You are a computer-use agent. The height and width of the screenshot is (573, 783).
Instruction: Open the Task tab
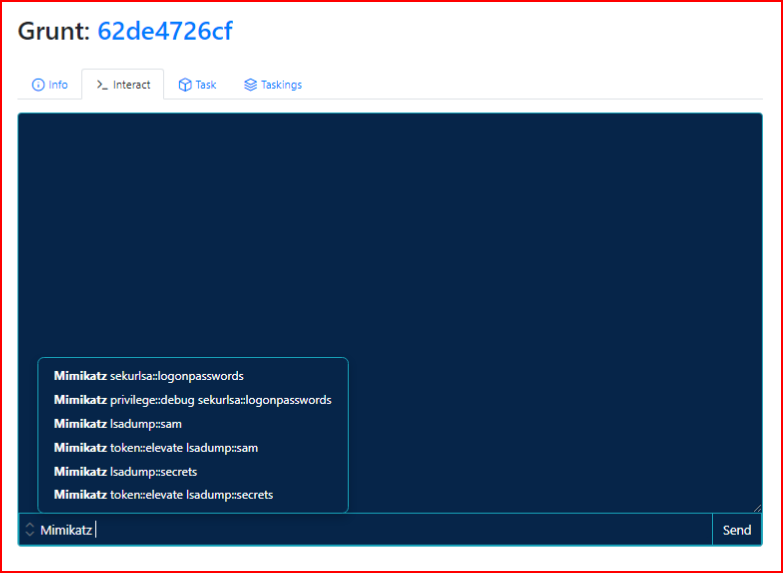pos(197,84)
